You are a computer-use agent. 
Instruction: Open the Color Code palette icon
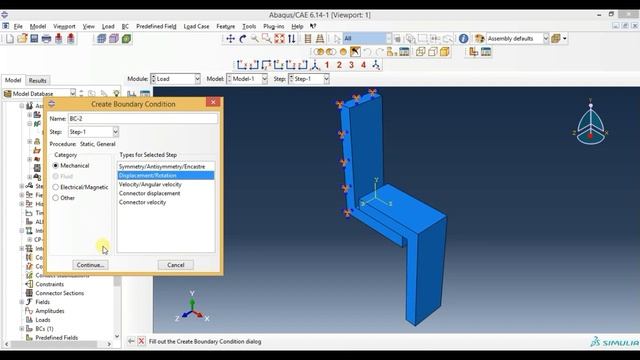[479, 38]
